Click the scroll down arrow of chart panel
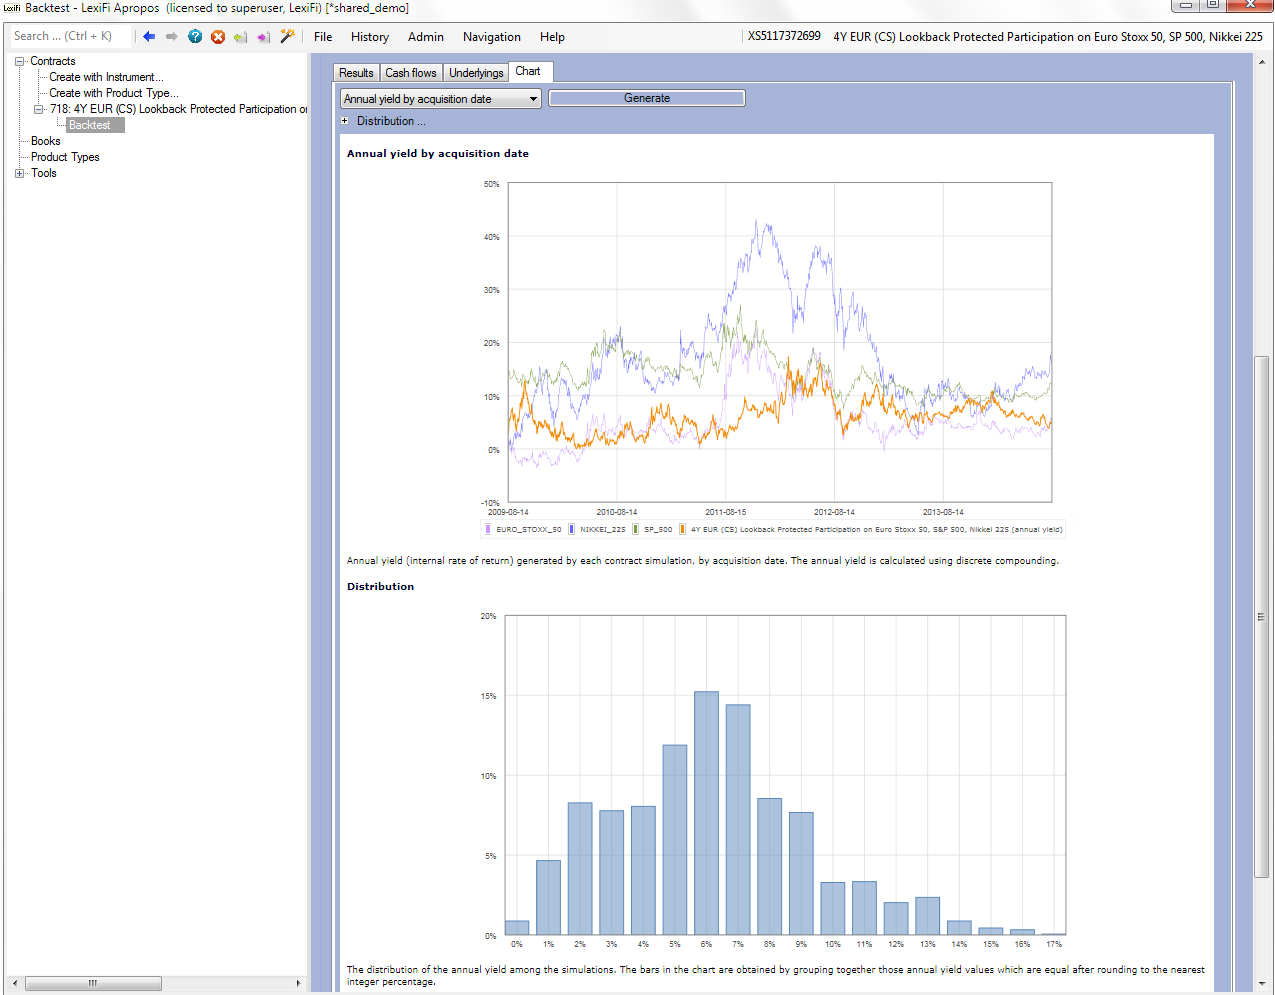The width and height of the screenshot is (1275, 995). tap(1262, 985)
